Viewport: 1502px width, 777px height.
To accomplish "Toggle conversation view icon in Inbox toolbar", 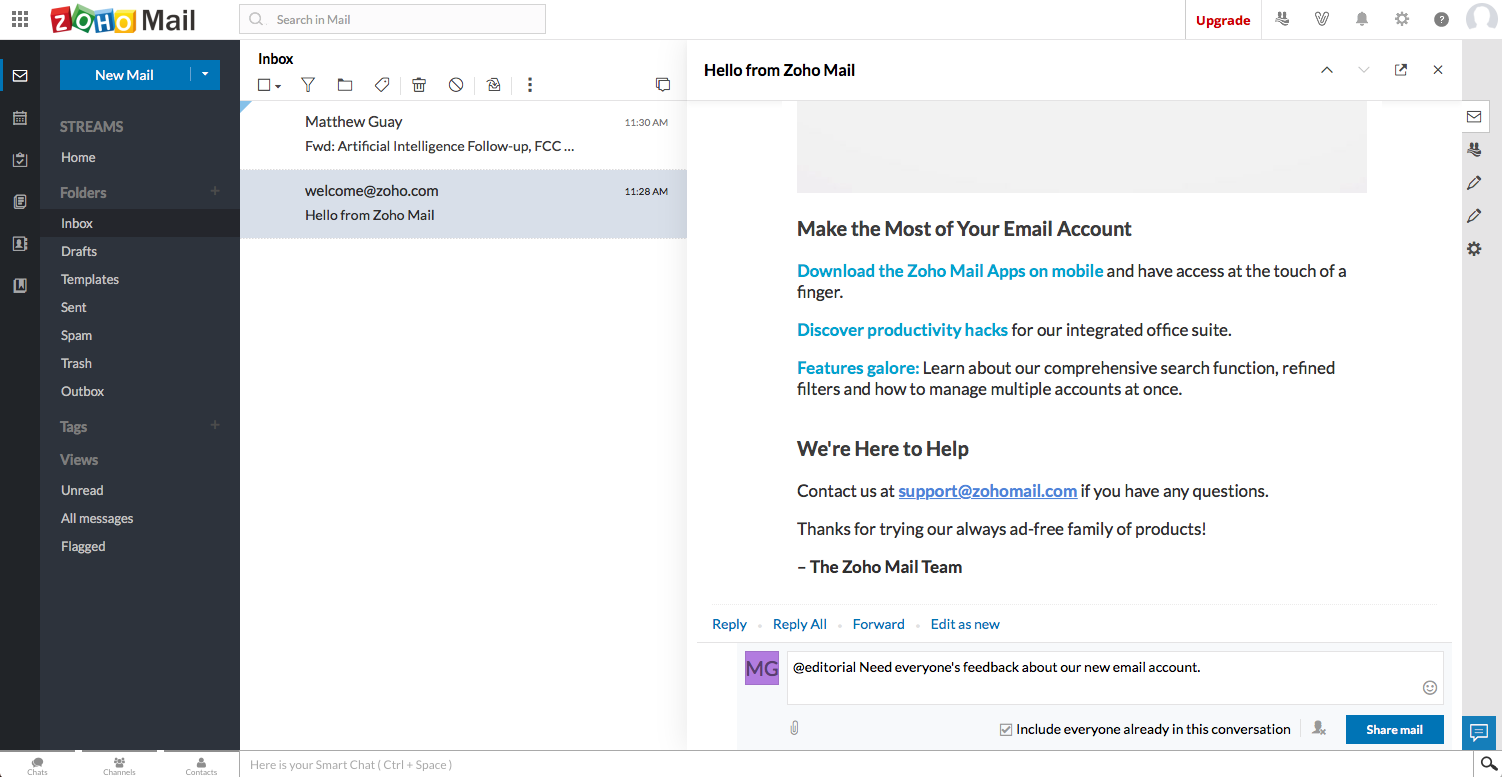I will [663, 85].
